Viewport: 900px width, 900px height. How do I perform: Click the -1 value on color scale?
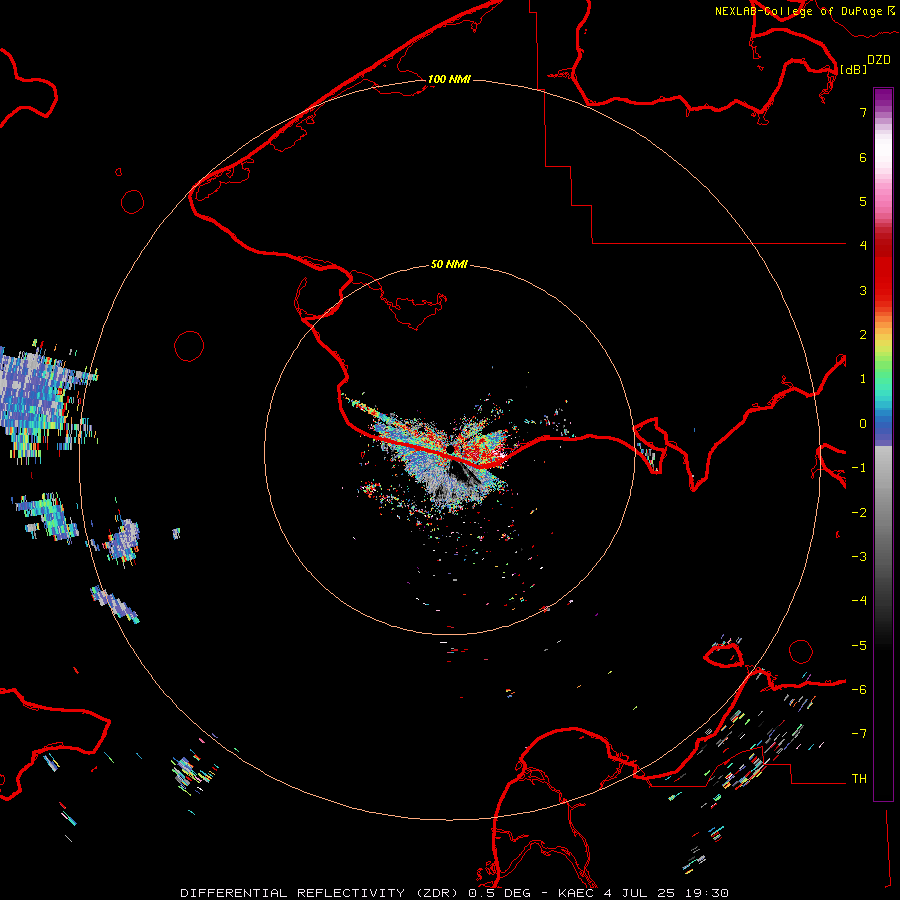click(859, 468)
